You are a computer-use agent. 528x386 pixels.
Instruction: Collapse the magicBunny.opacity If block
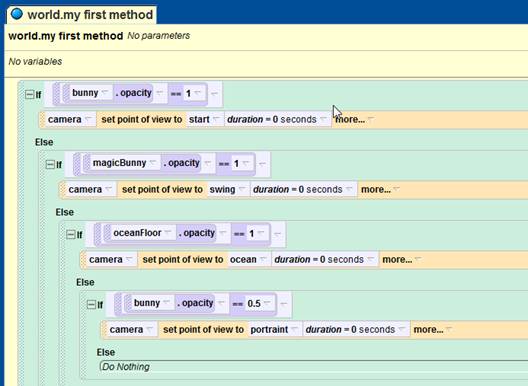[50, 164]
